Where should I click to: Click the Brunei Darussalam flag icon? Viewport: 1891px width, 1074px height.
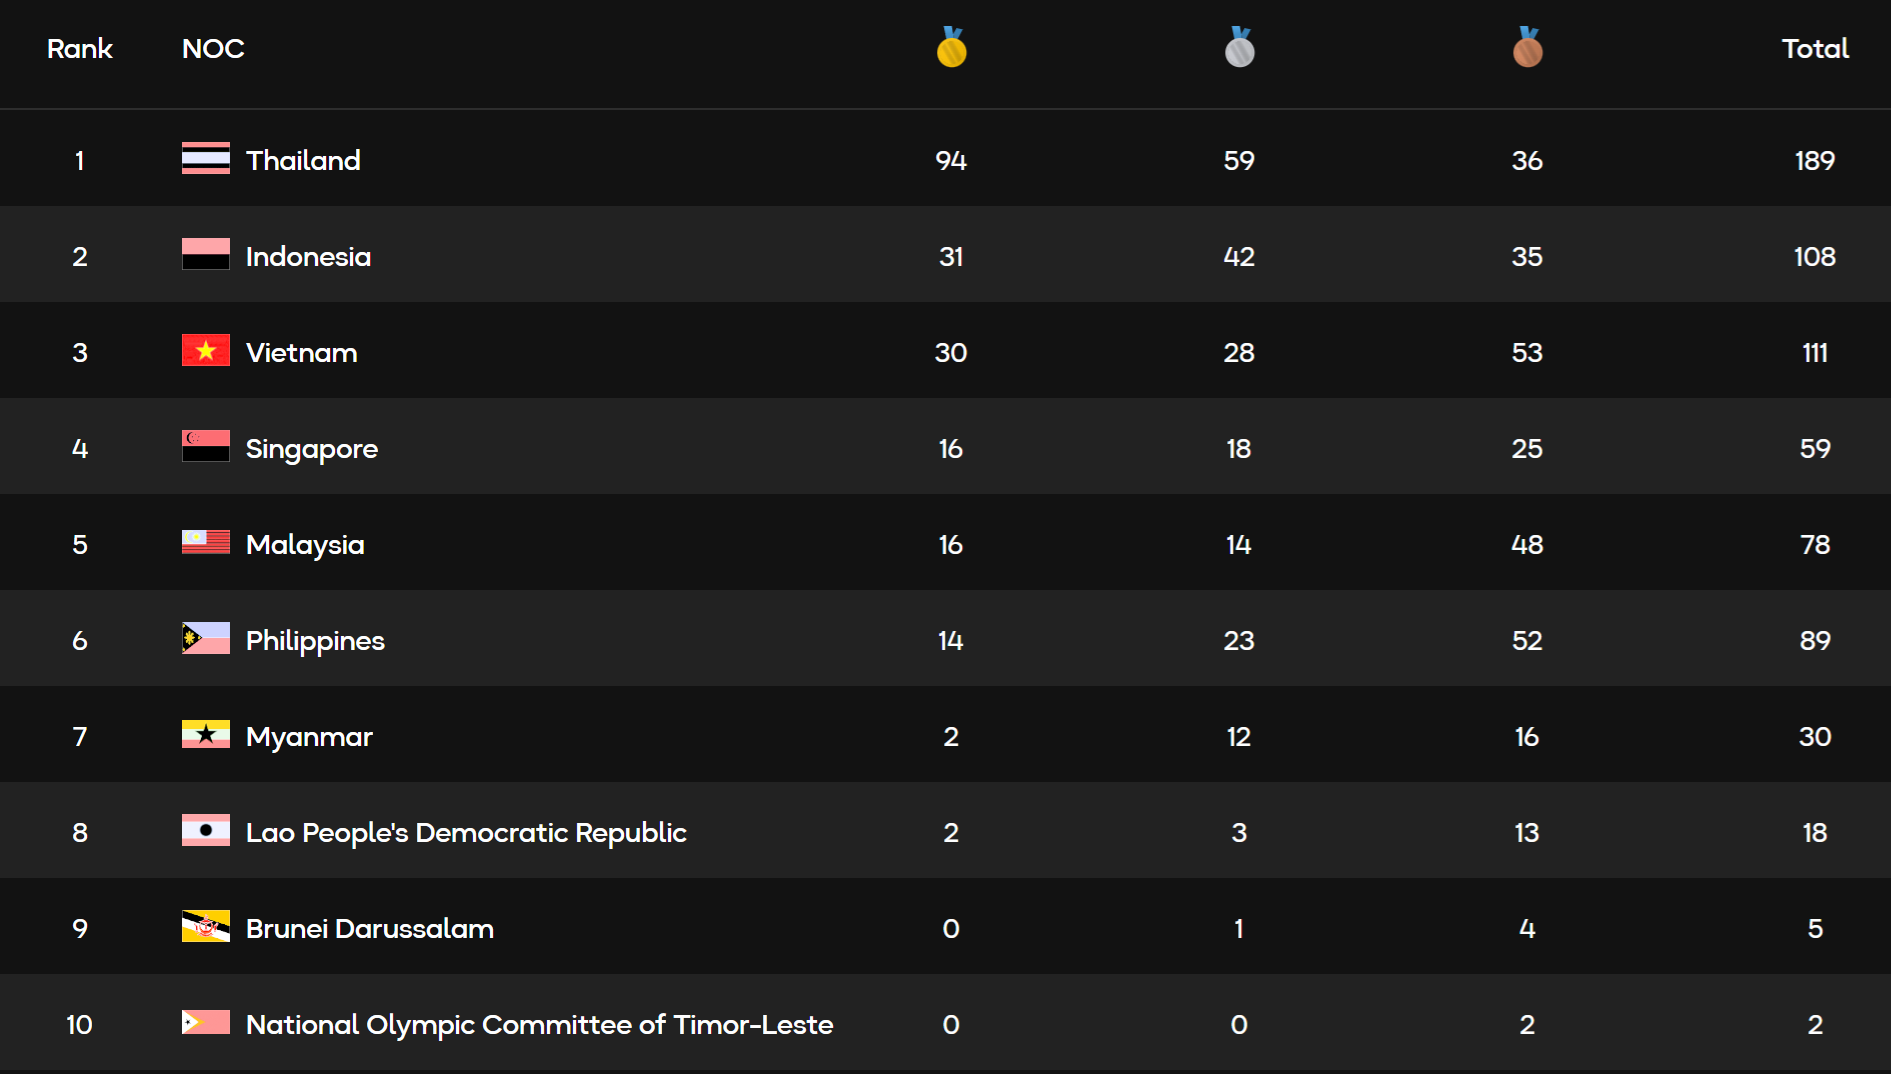(x=205, y=927)
